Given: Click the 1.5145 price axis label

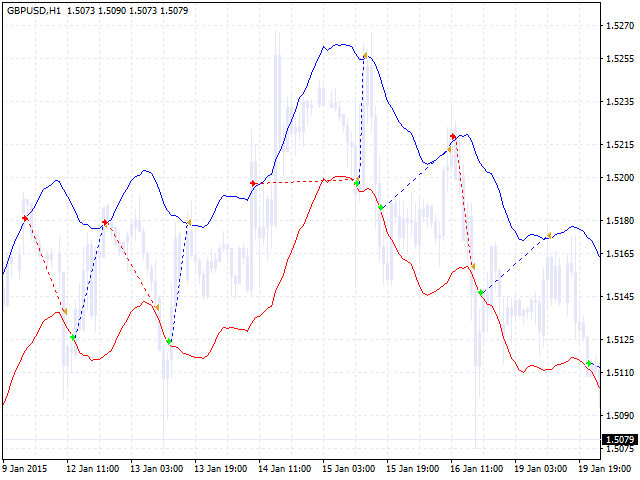Looking at the screenshot, I should 620,296.
